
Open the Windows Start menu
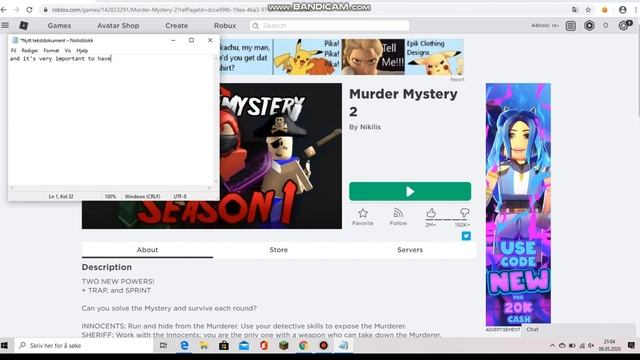click(4, 345)
